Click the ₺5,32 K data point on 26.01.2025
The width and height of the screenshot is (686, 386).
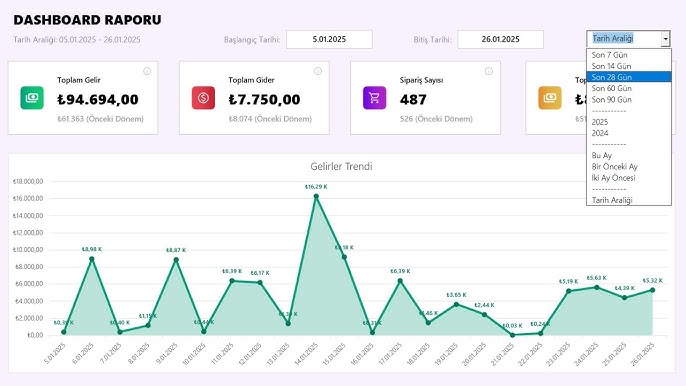click(x=652, y=290)
